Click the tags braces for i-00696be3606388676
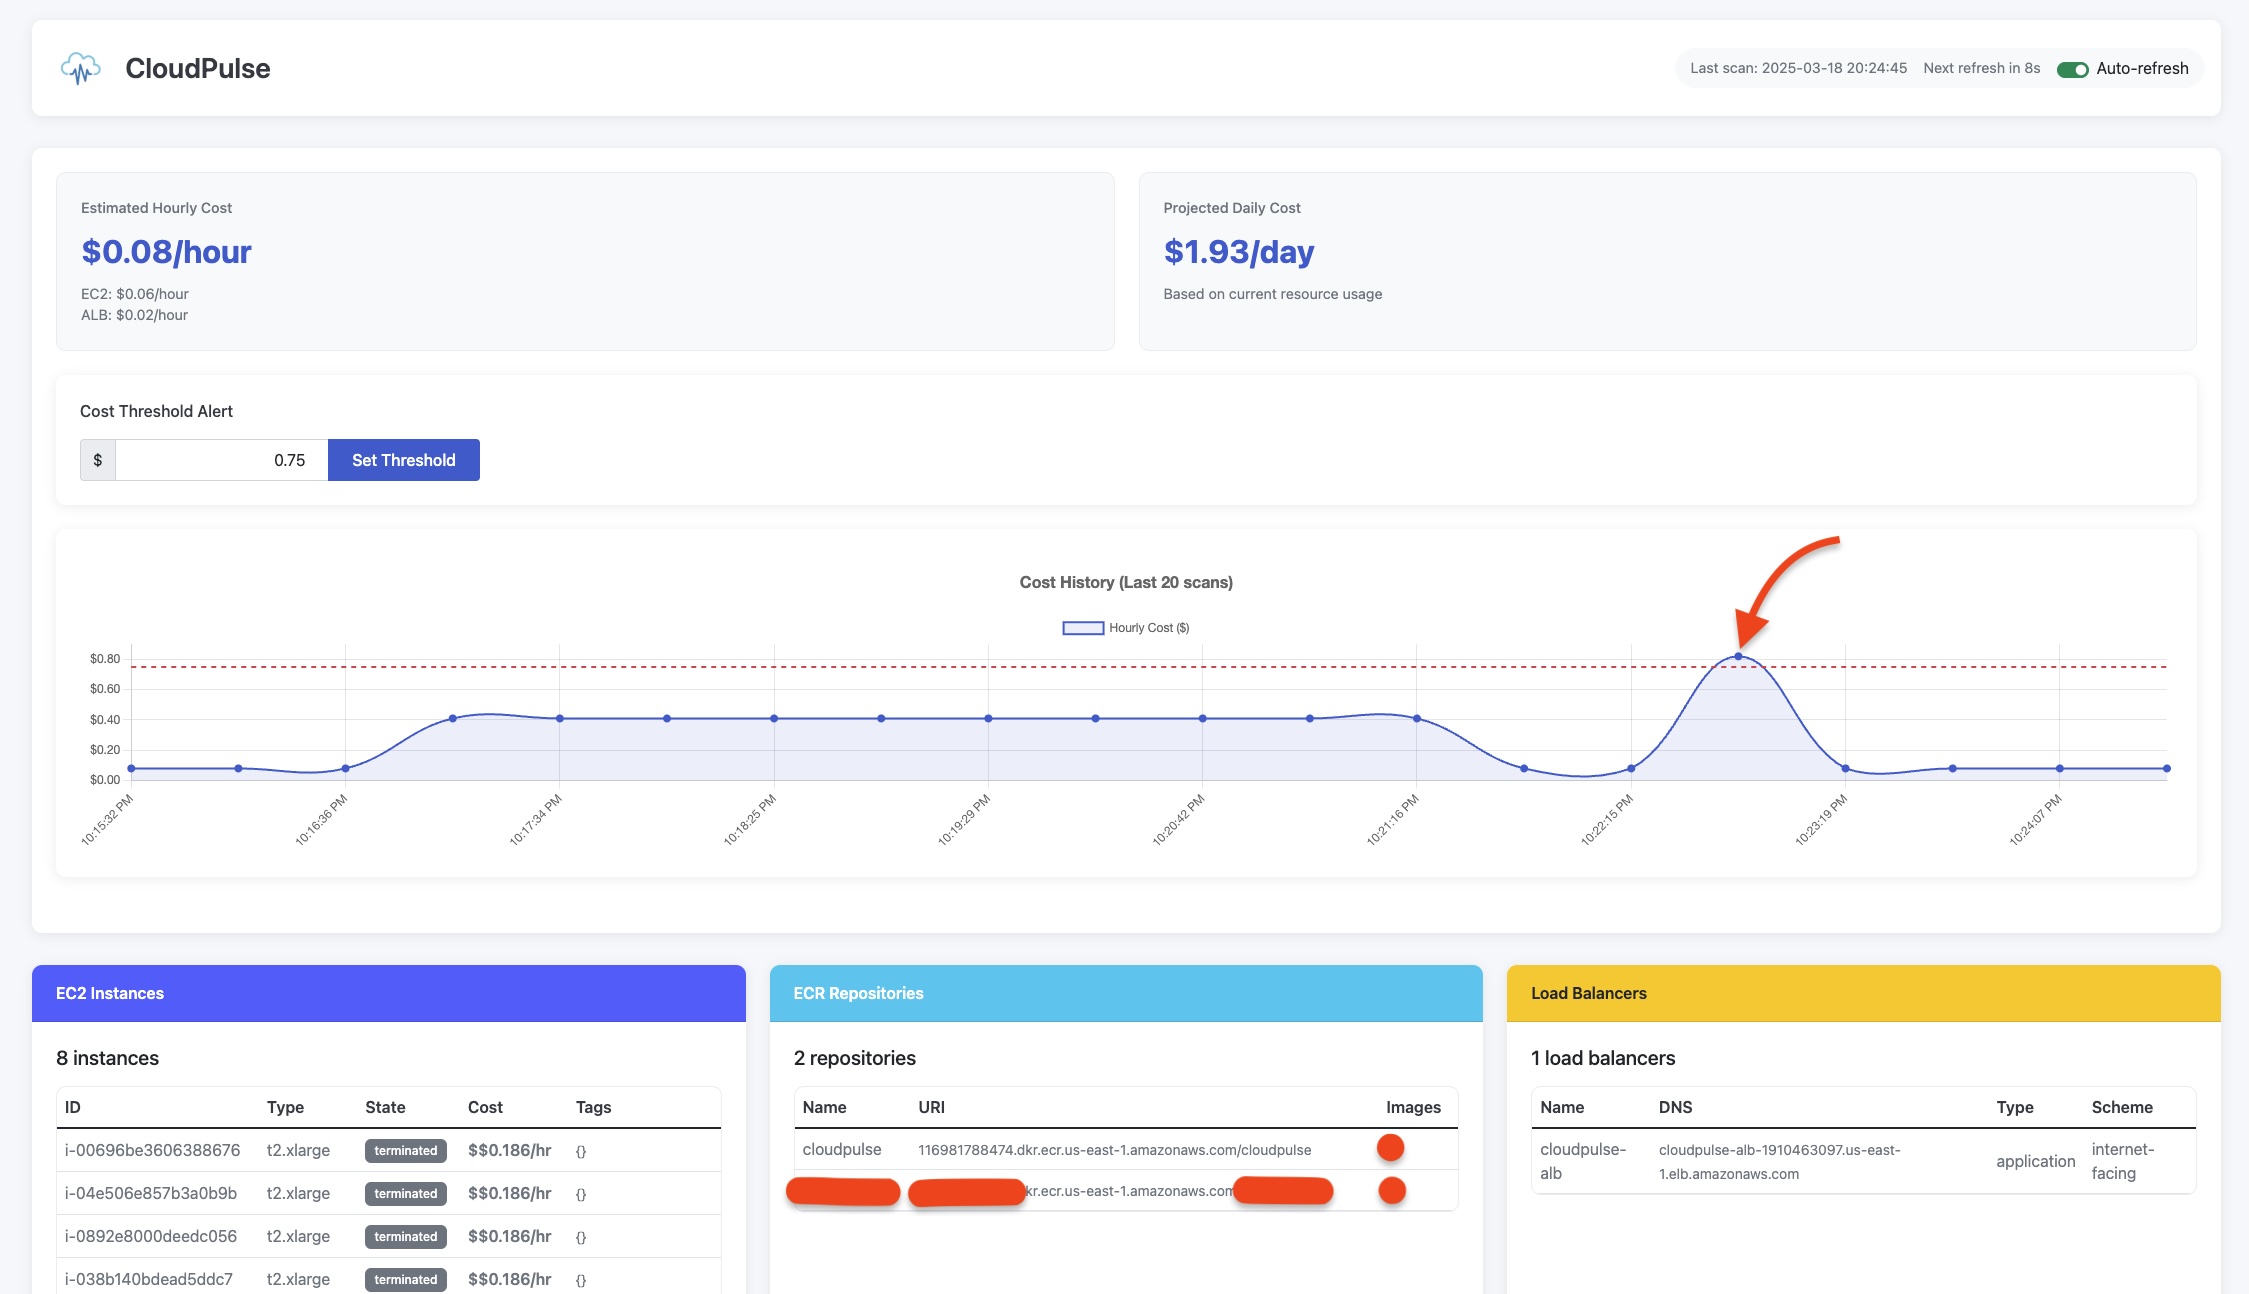The height and width of the screenshot is (1294, 2249). point(581,1151)
